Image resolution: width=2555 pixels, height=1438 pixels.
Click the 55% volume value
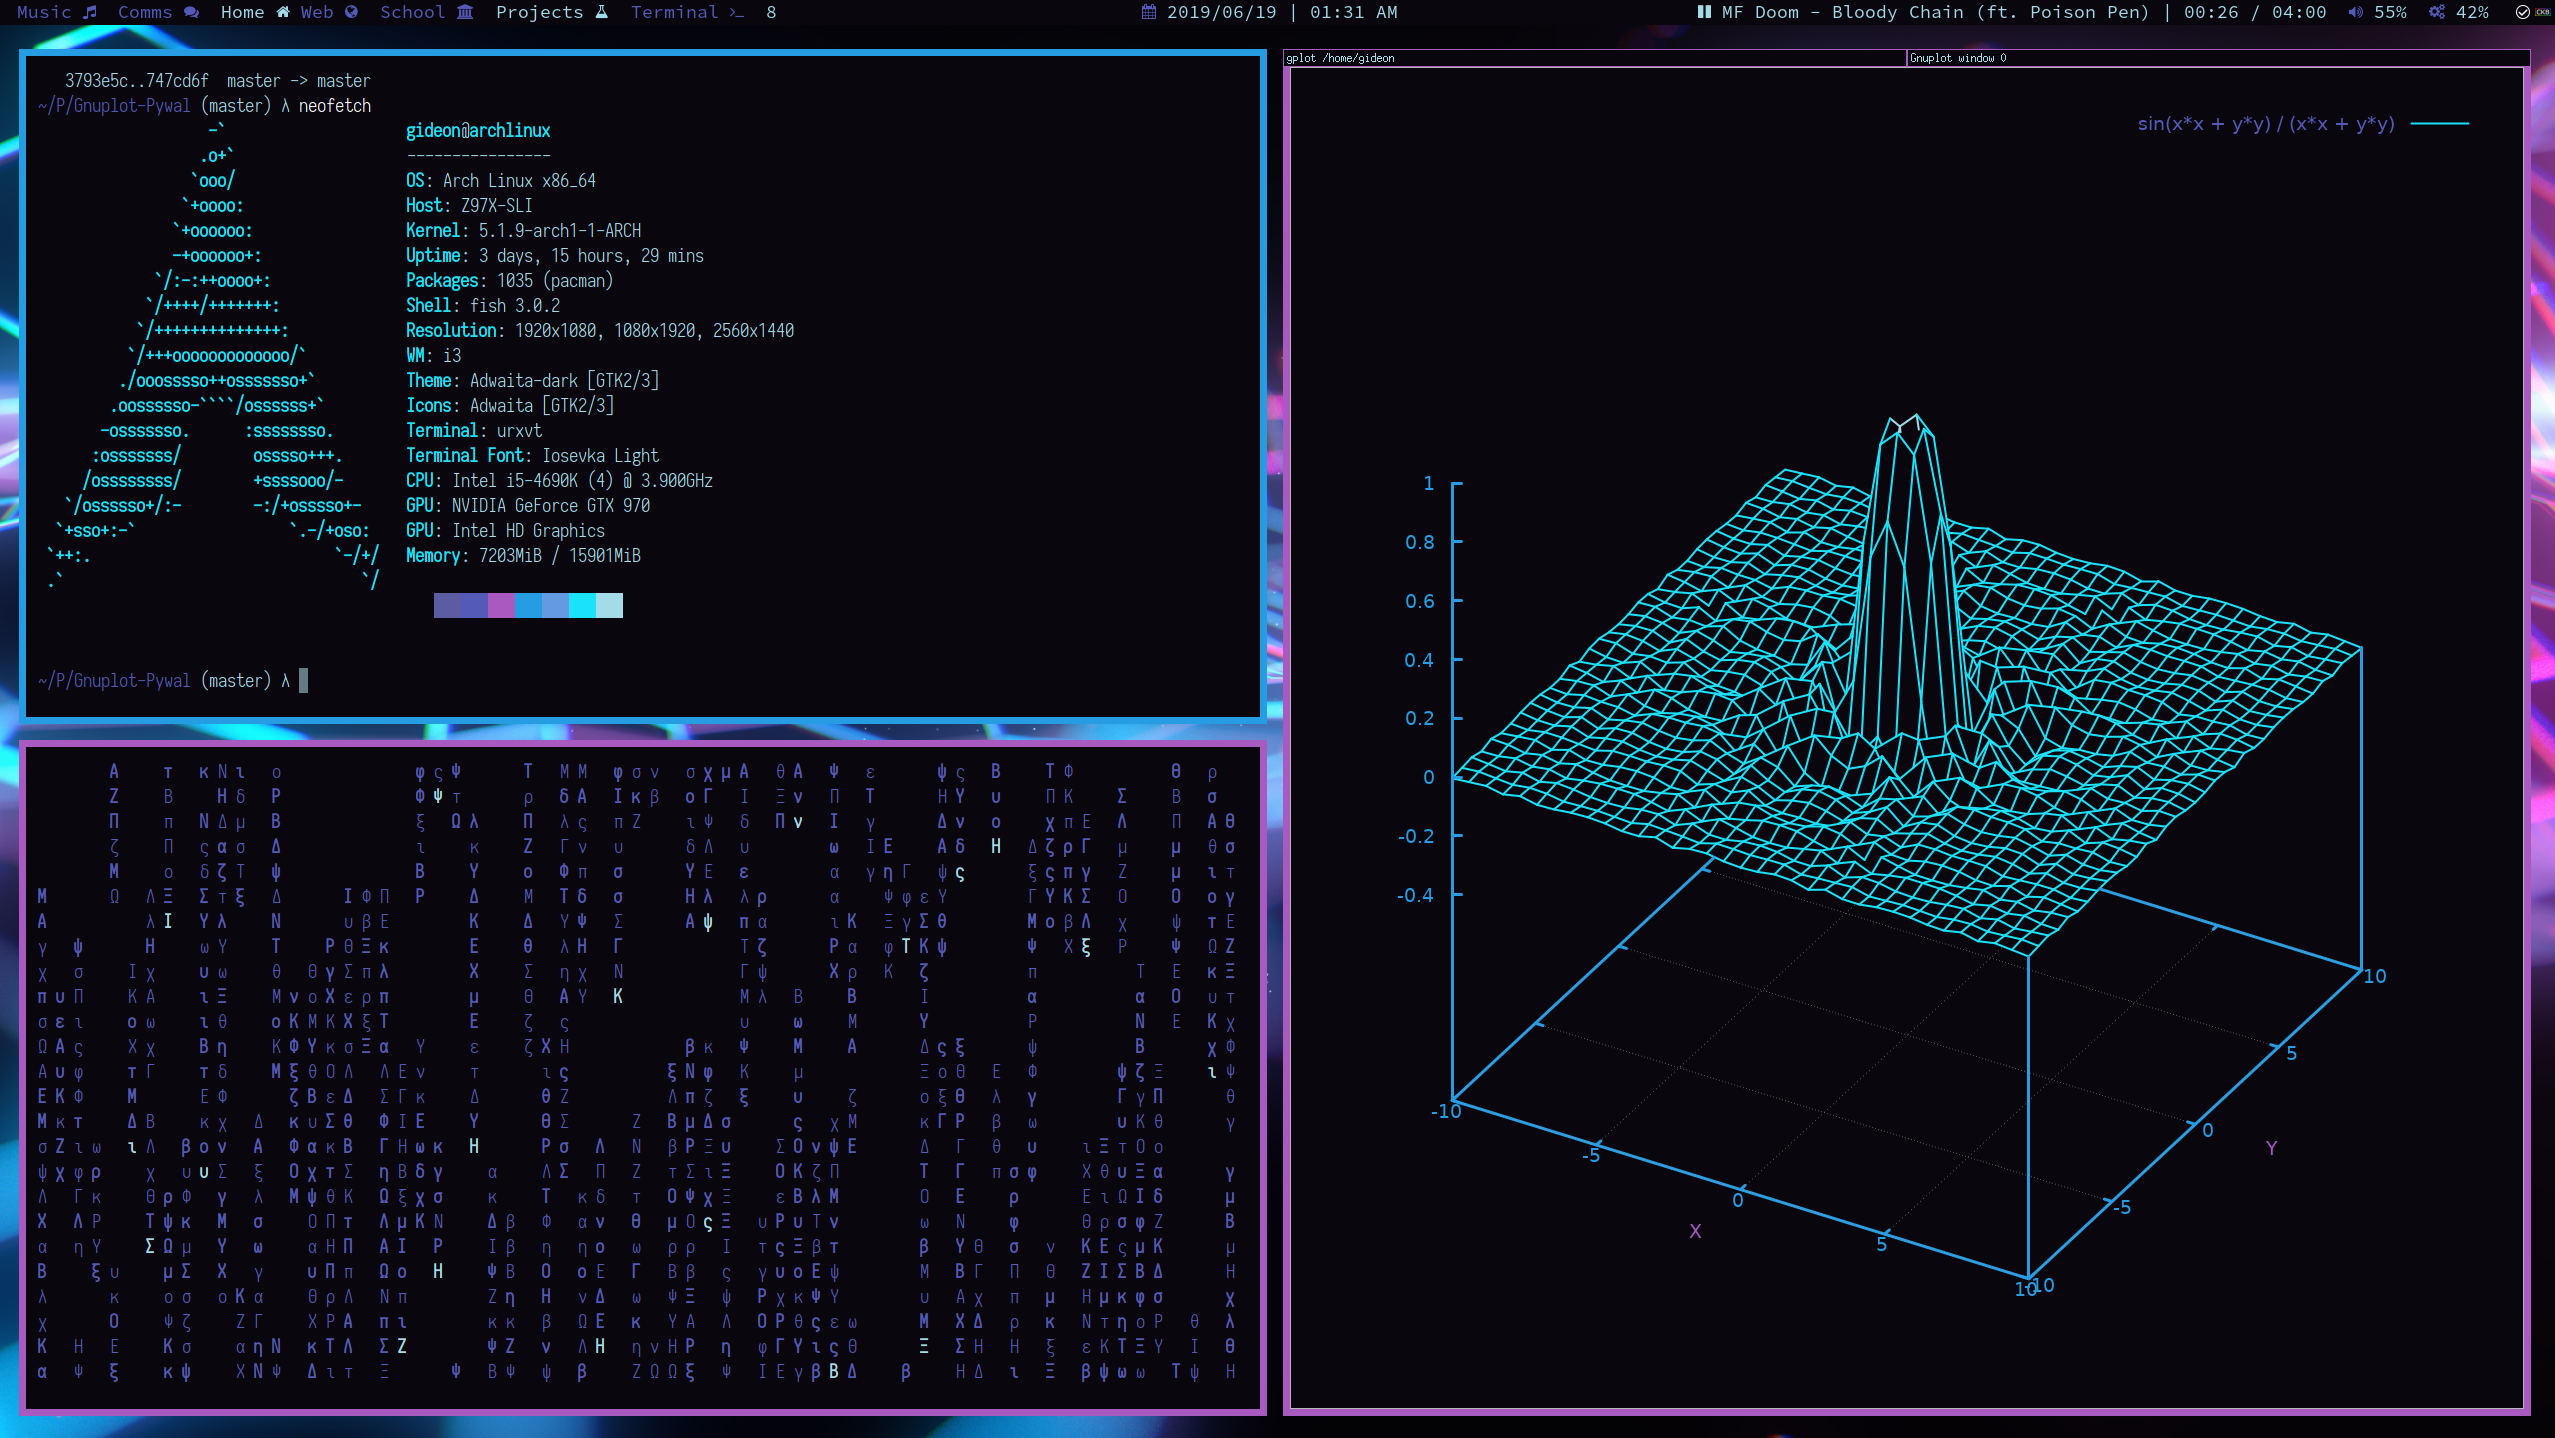coord(2390,12)
